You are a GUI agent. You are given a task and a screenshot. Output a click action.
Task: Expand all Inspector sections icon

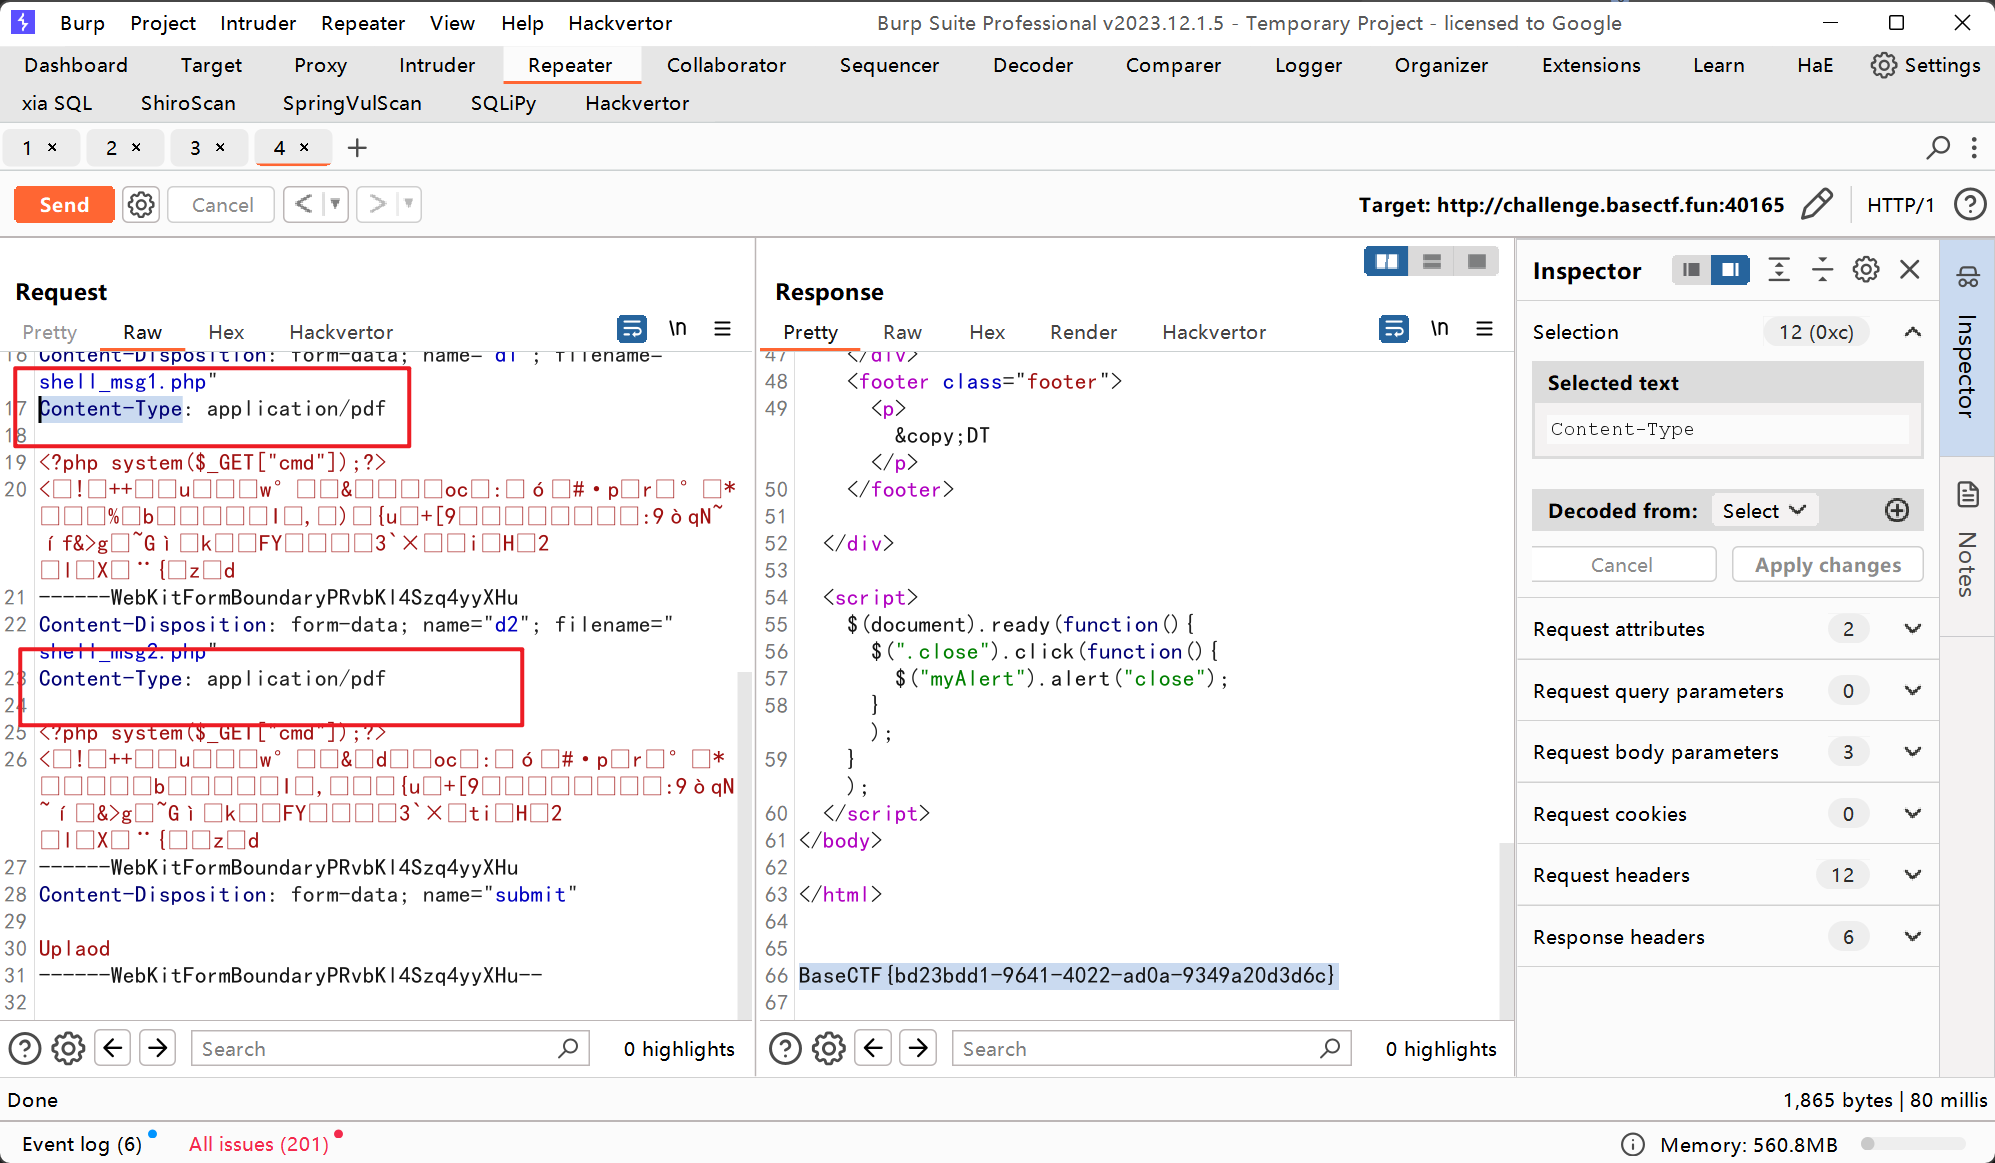coord(1779,270)
